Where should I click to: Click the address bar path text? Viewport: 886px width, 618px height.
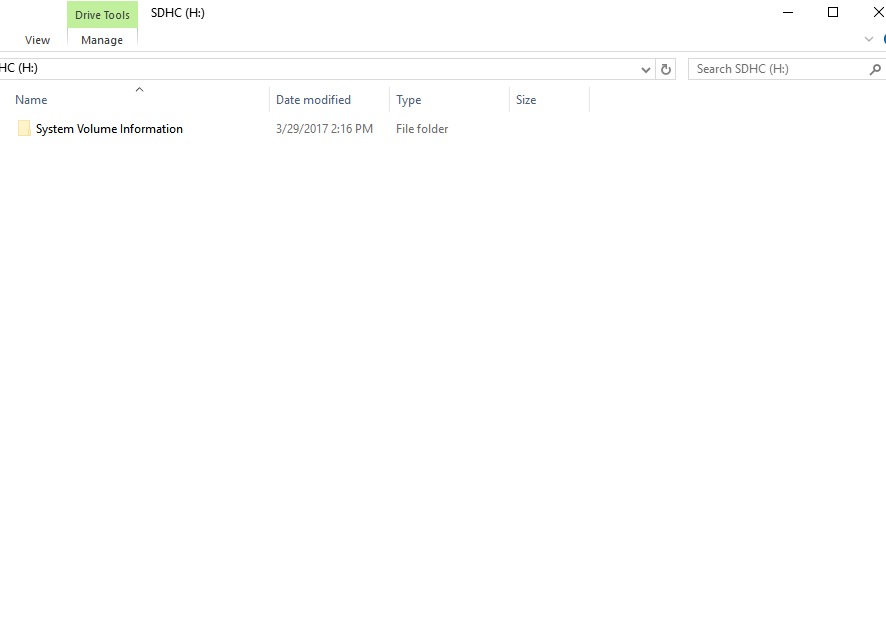(19, 68)
